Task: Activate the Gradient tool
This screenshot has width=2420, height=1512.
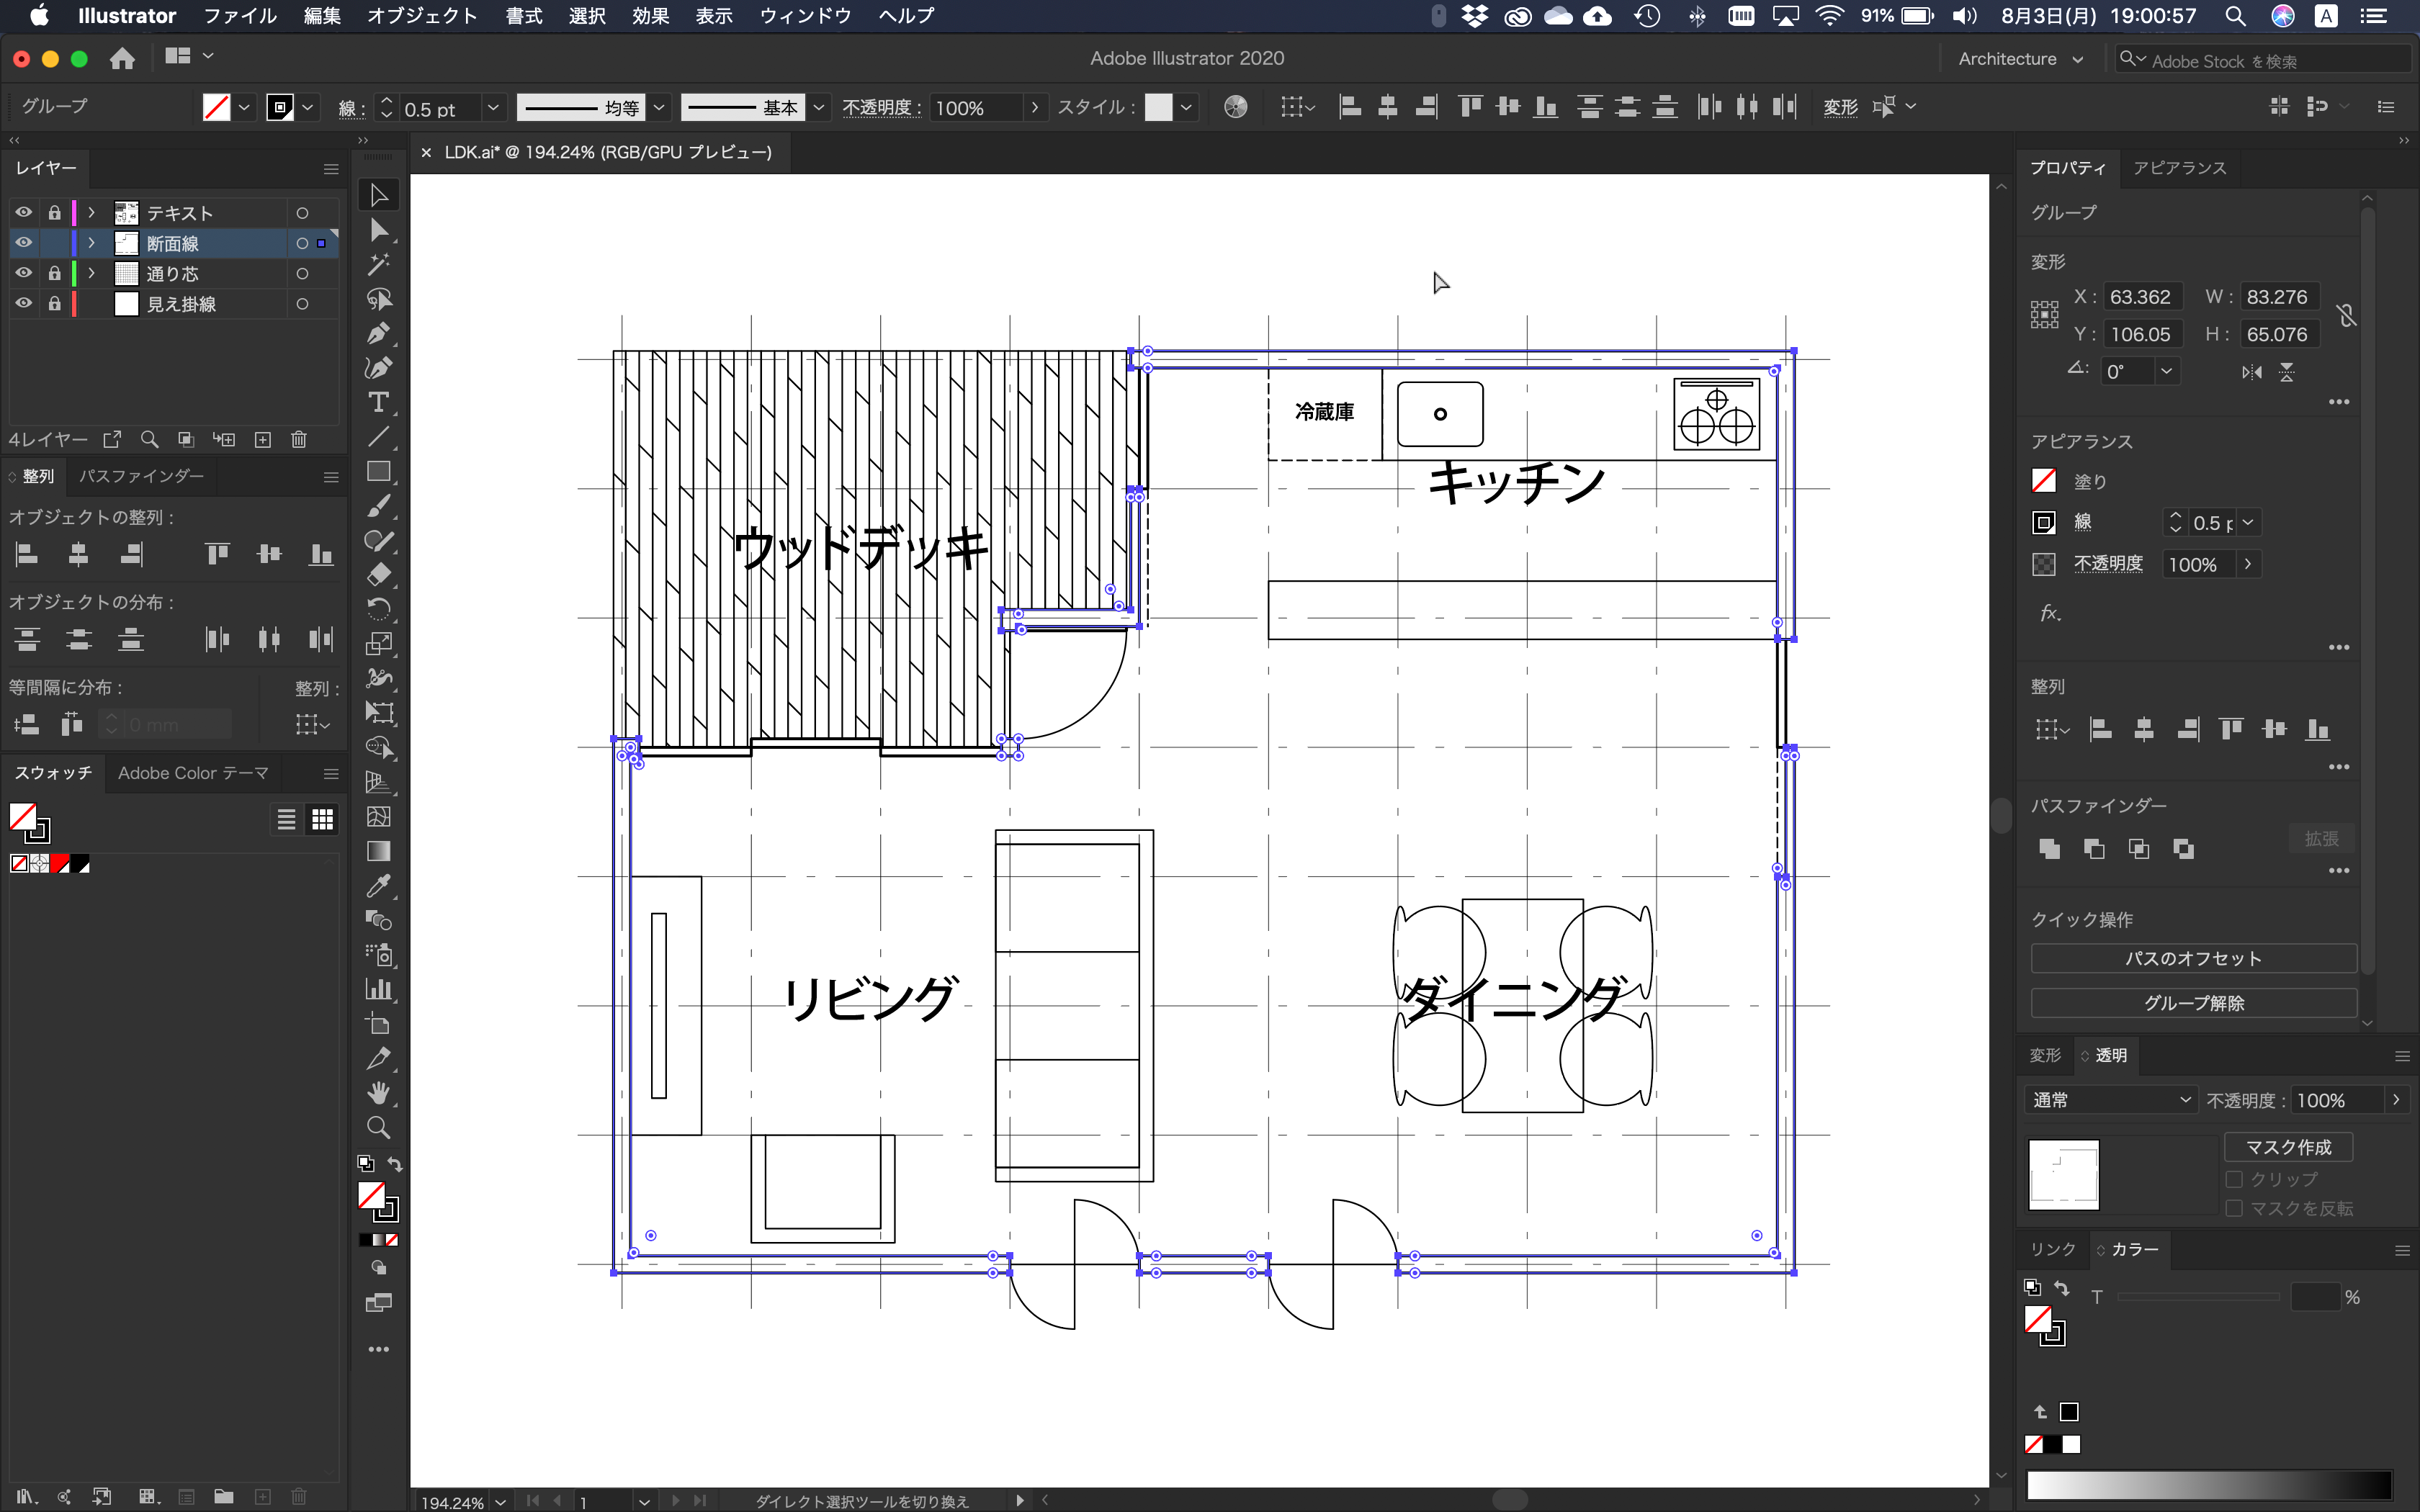Action: pyautogui.click(x=380, y=851)
